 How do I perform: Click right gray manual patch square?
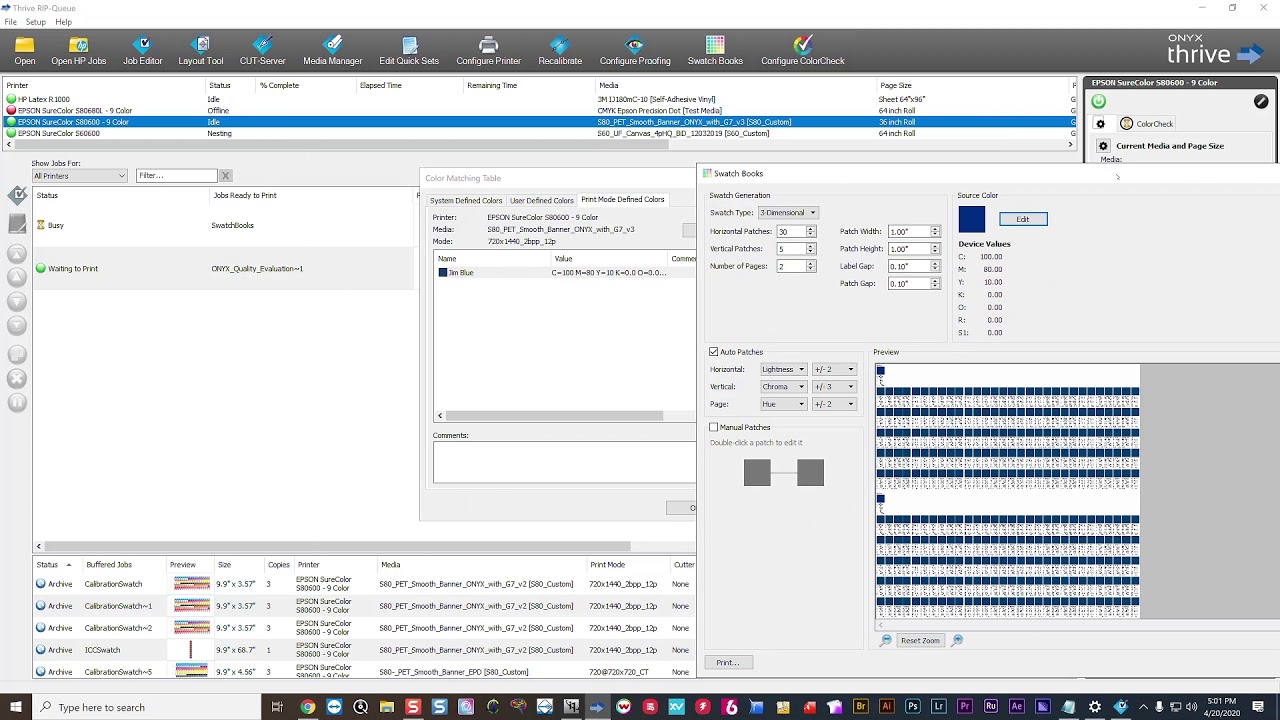[811, 472]
